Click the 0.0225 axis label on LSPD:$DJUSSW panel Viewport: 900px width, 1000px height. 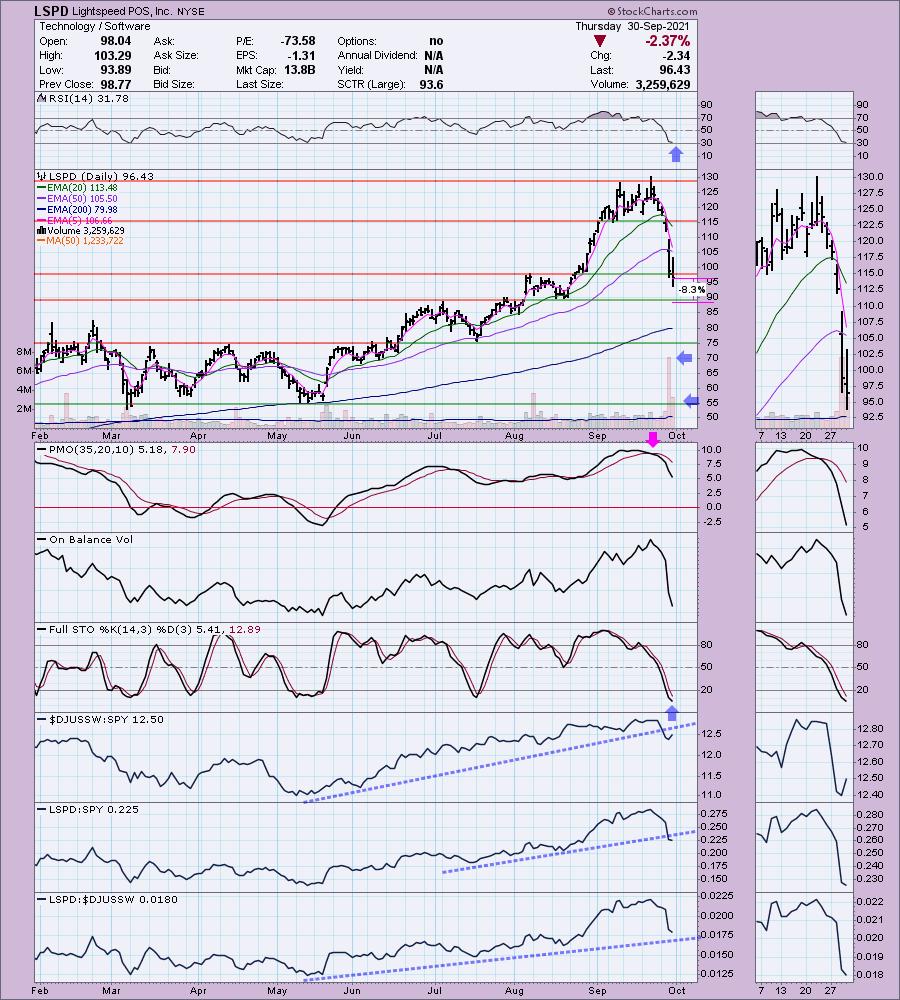pos(717,896)
